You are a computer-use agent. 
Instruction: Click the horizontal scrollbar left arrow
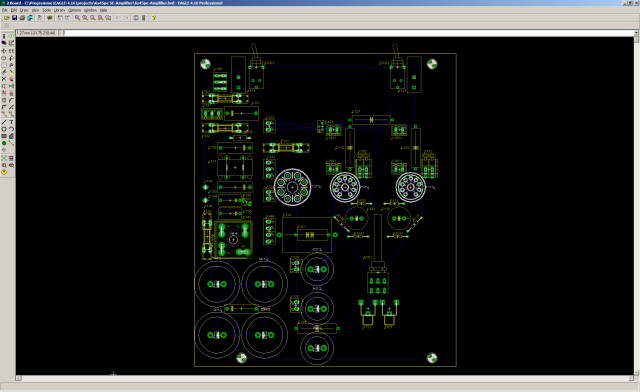coord(18,378)
